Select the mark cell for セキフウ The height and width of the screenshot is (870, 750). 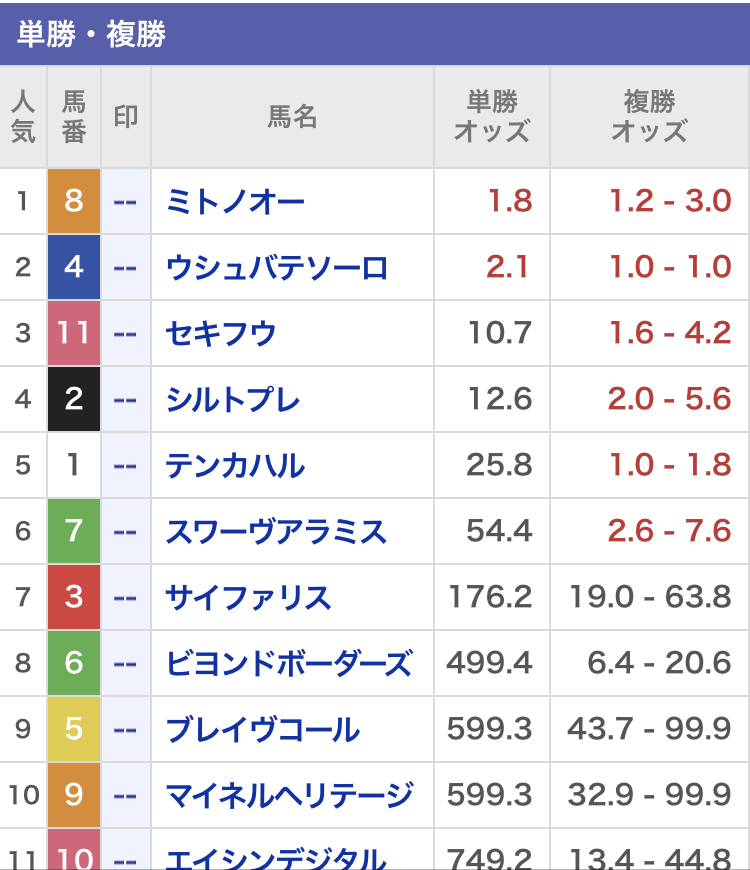coord(126,333)
